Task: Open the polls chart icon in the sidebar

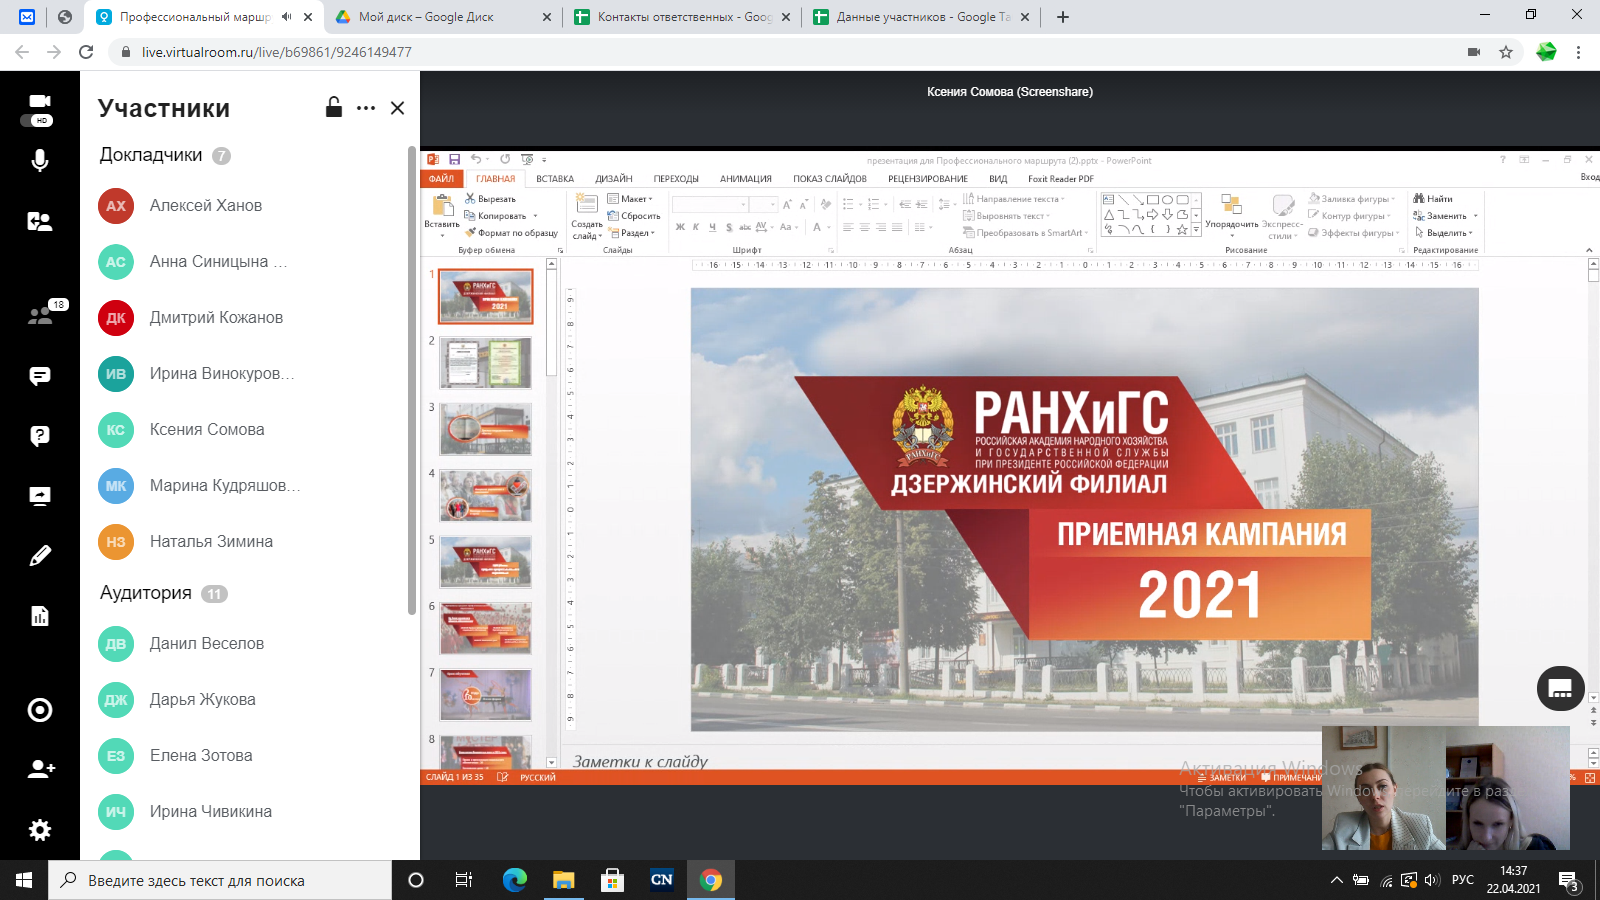Action: tap(40, 616)
